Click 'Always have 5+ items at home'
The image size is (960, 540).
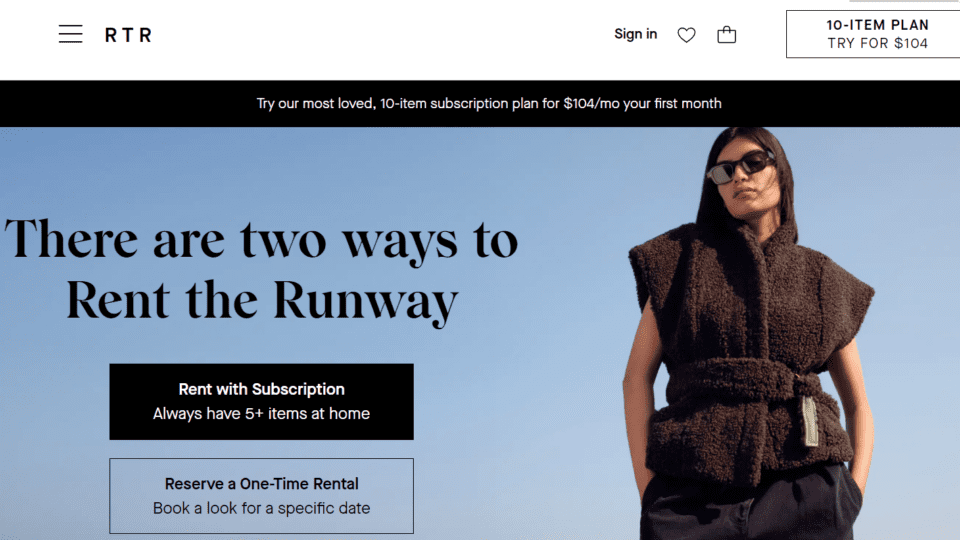click(x=261, y=414)
